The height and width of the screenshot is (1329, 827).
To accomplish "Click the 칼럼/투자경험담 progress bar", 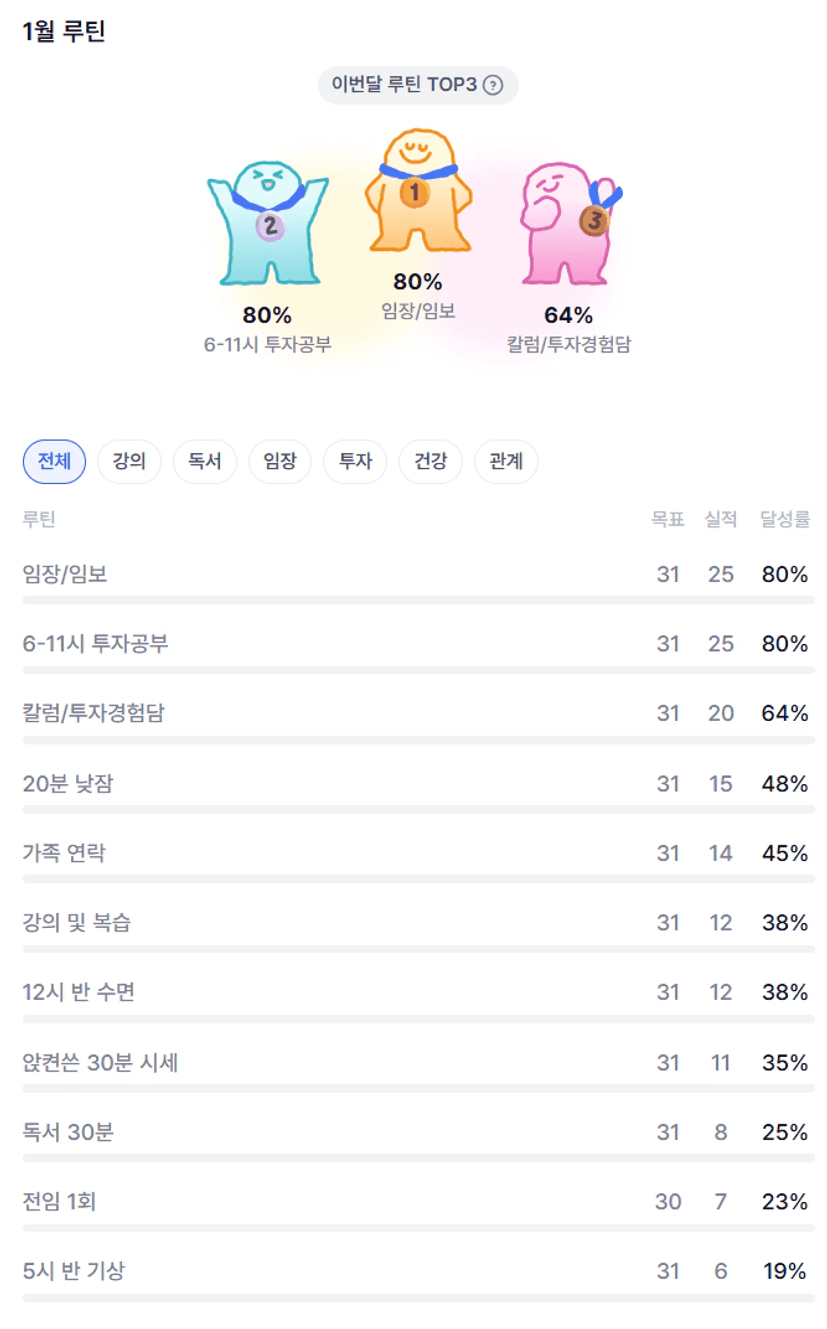I will click(418, 741).
